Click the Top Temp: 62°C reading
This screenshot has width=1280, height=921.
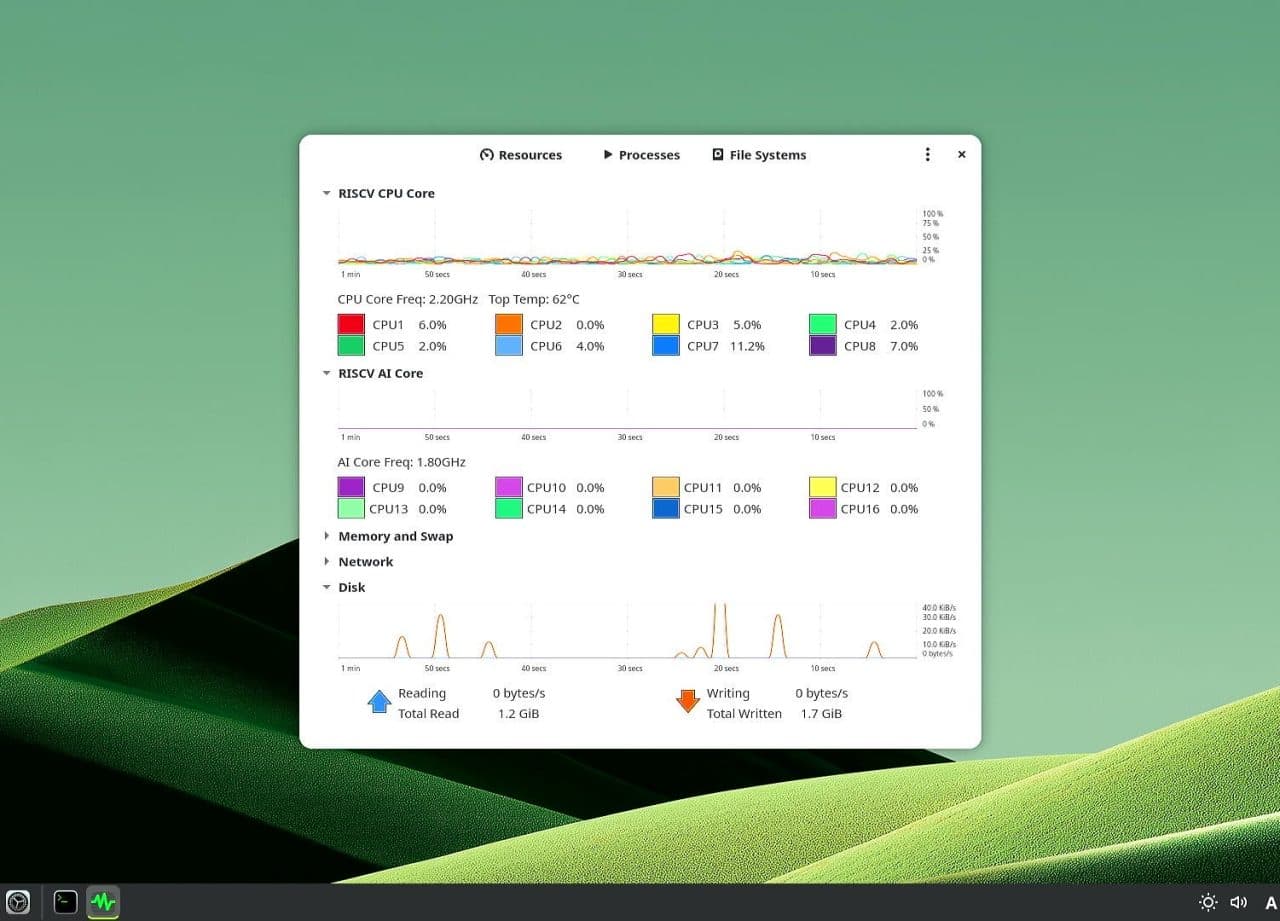click(x=534, y=299)
